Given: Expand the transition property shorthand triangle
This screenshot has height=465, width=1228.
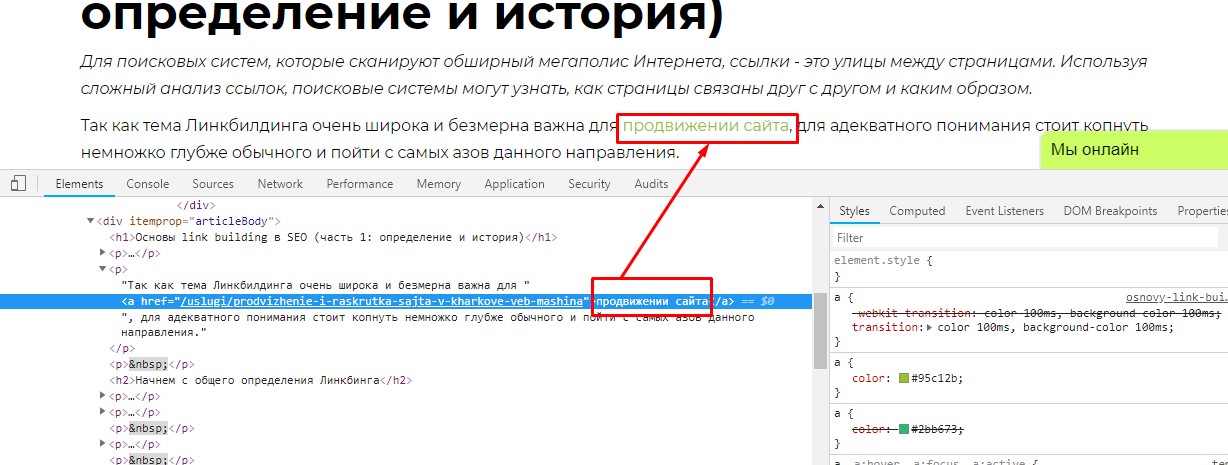Looking at the screenshot, I should (931, 327).
